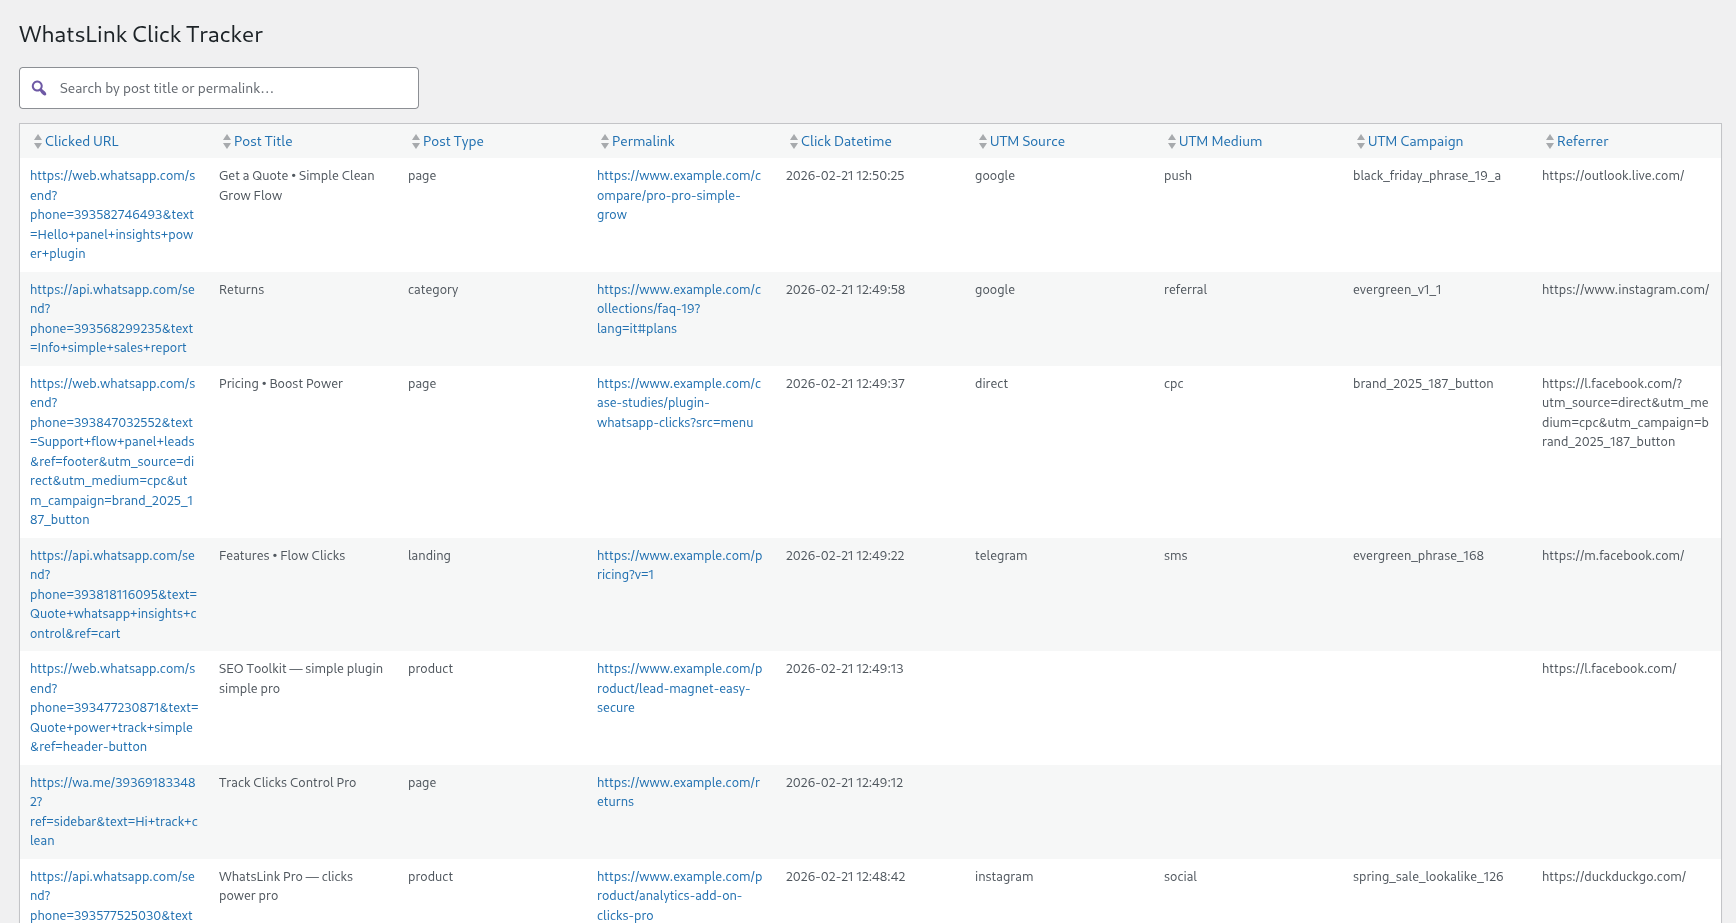This screenshot has width=1736, height=923.
Task: Click sort arrows beside Permalink
Action: [x=605, y=142]
